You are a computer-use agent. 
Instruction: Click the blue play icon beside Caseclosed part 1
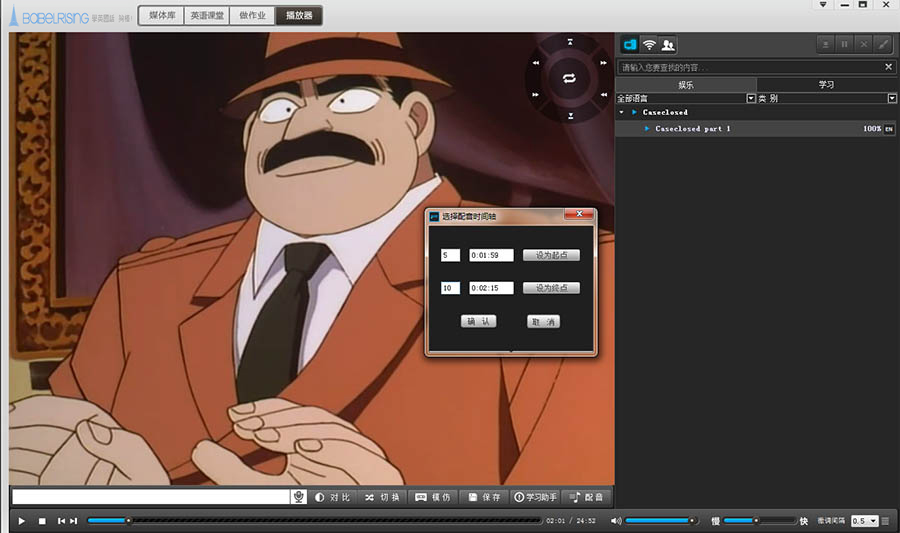(x=647, y=129)
